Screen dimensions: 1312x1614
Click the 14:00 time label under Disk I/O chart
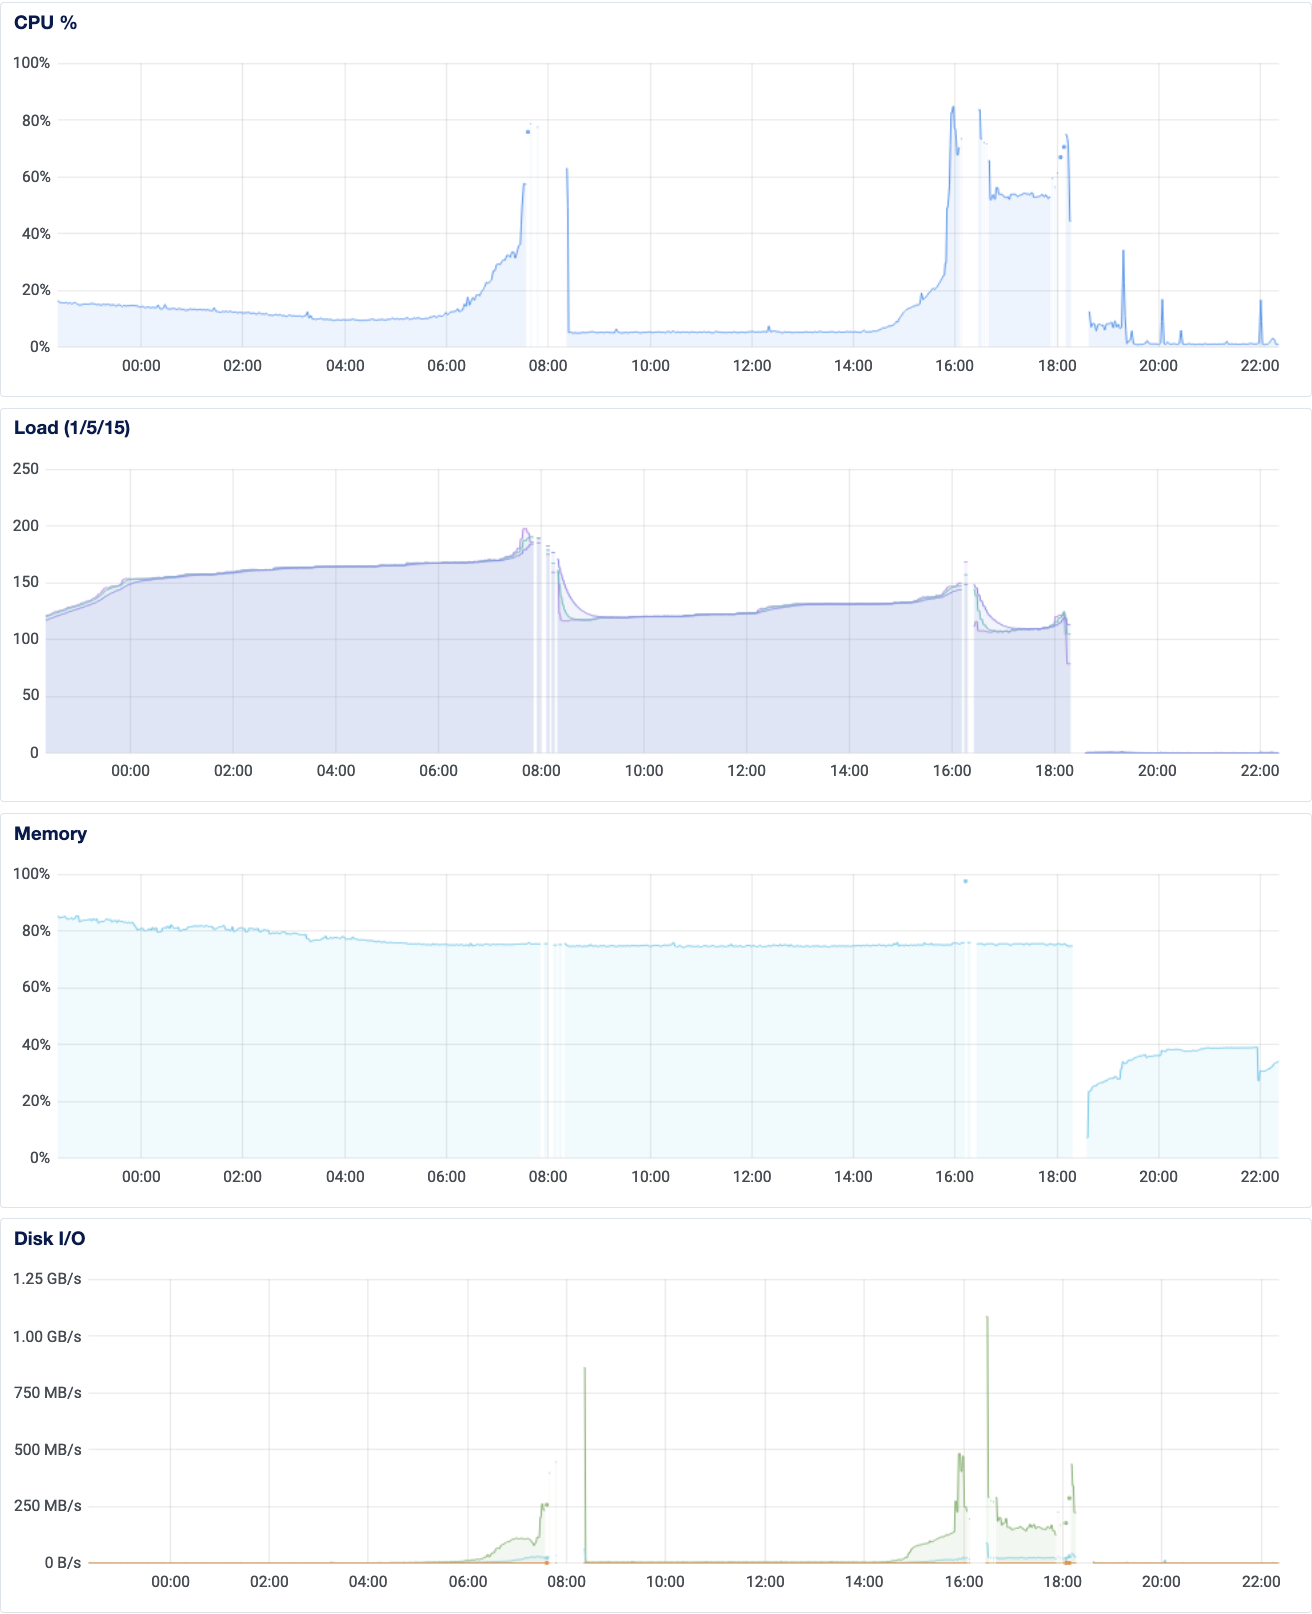(864, 1582)
